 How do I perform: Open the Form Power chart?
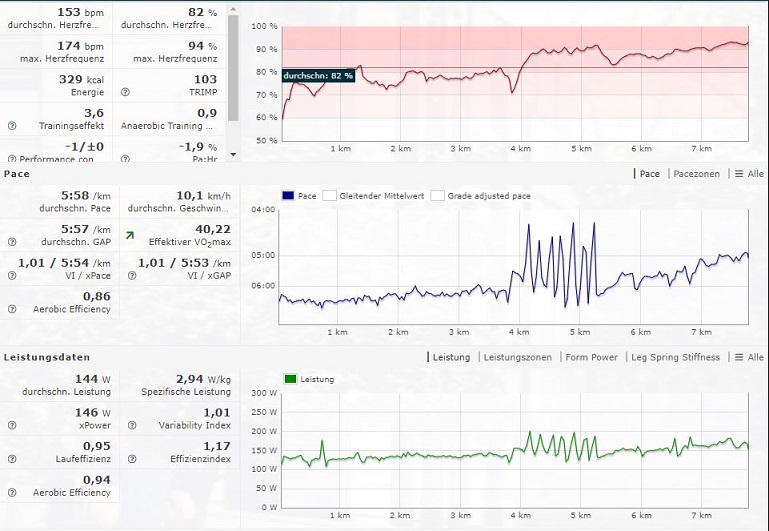591,357
